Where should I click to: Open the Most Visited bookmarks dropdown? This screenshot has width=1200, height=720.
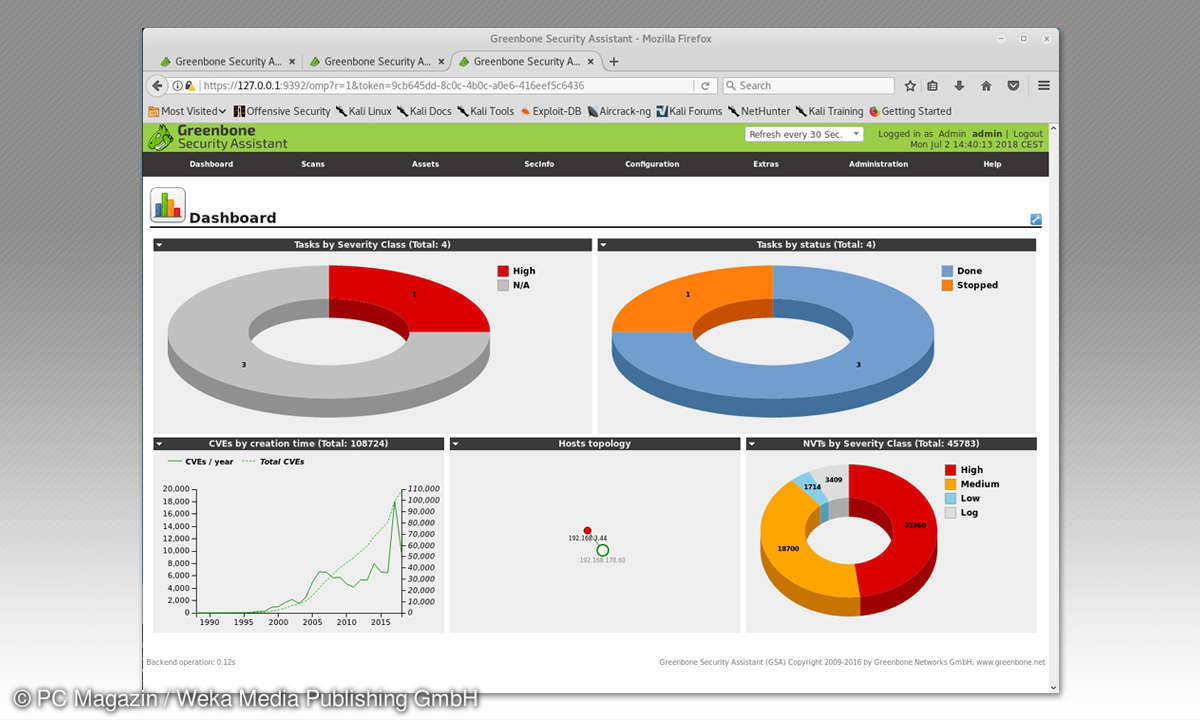187,111
